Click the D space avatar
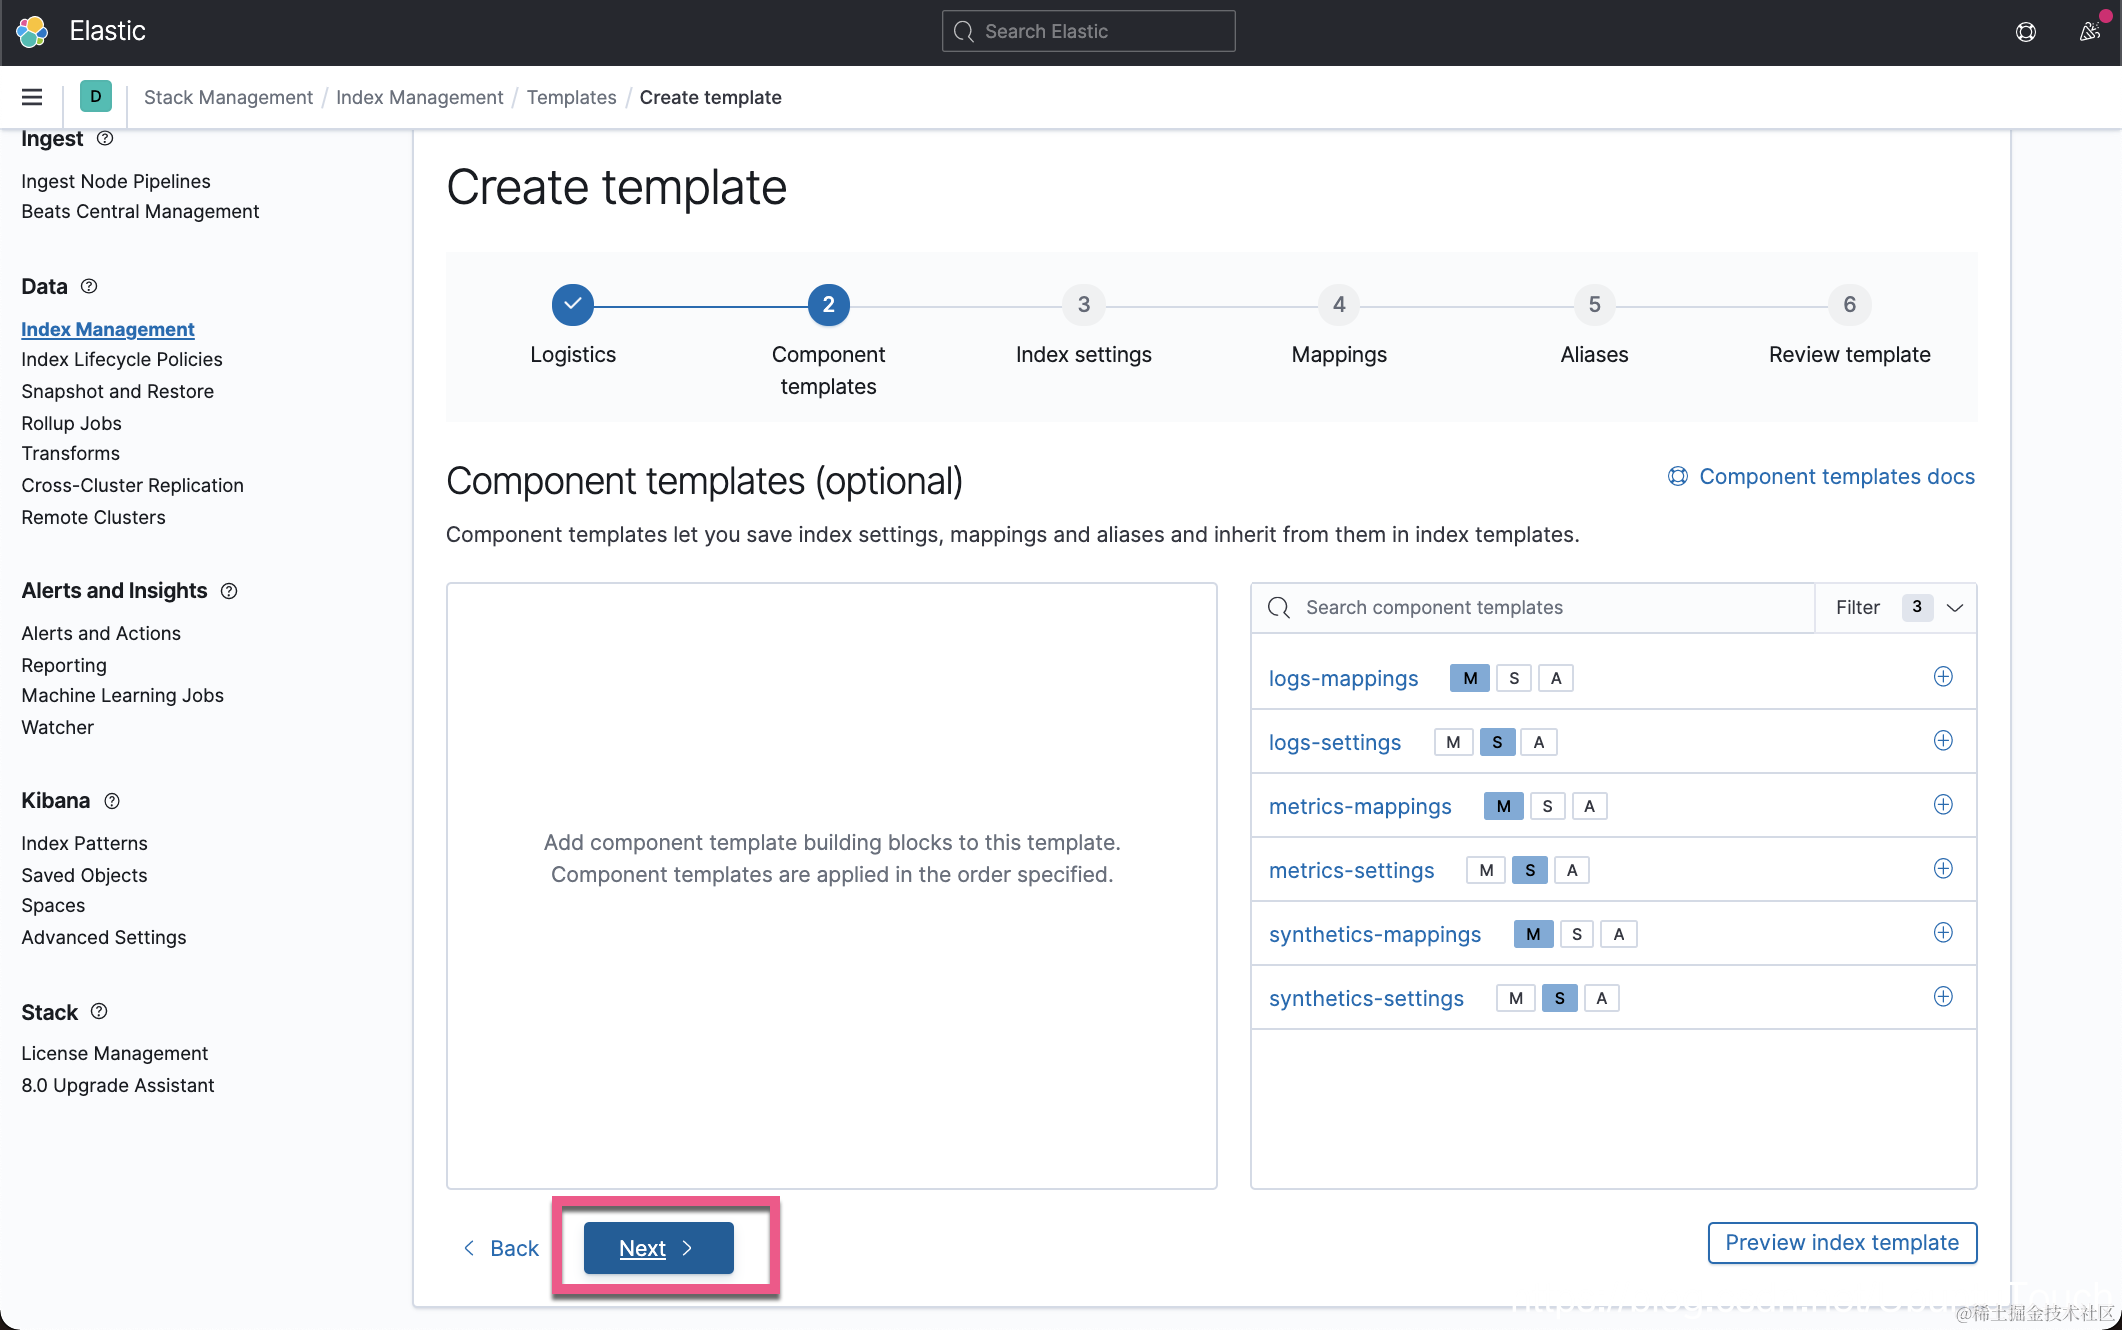Screen dimensions: 2122x1330 pyautogui.click(x=95, y=97)
